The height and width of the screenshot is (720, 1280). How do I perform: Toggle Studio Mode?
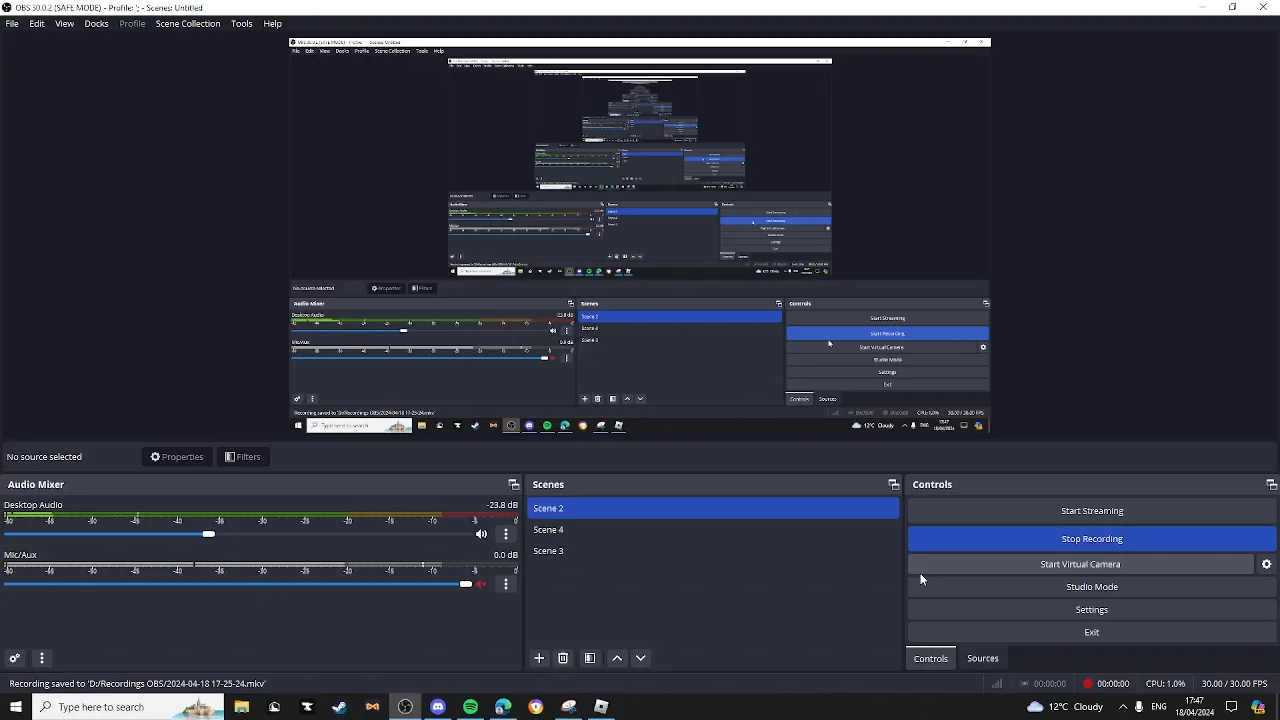(1091, 587)
